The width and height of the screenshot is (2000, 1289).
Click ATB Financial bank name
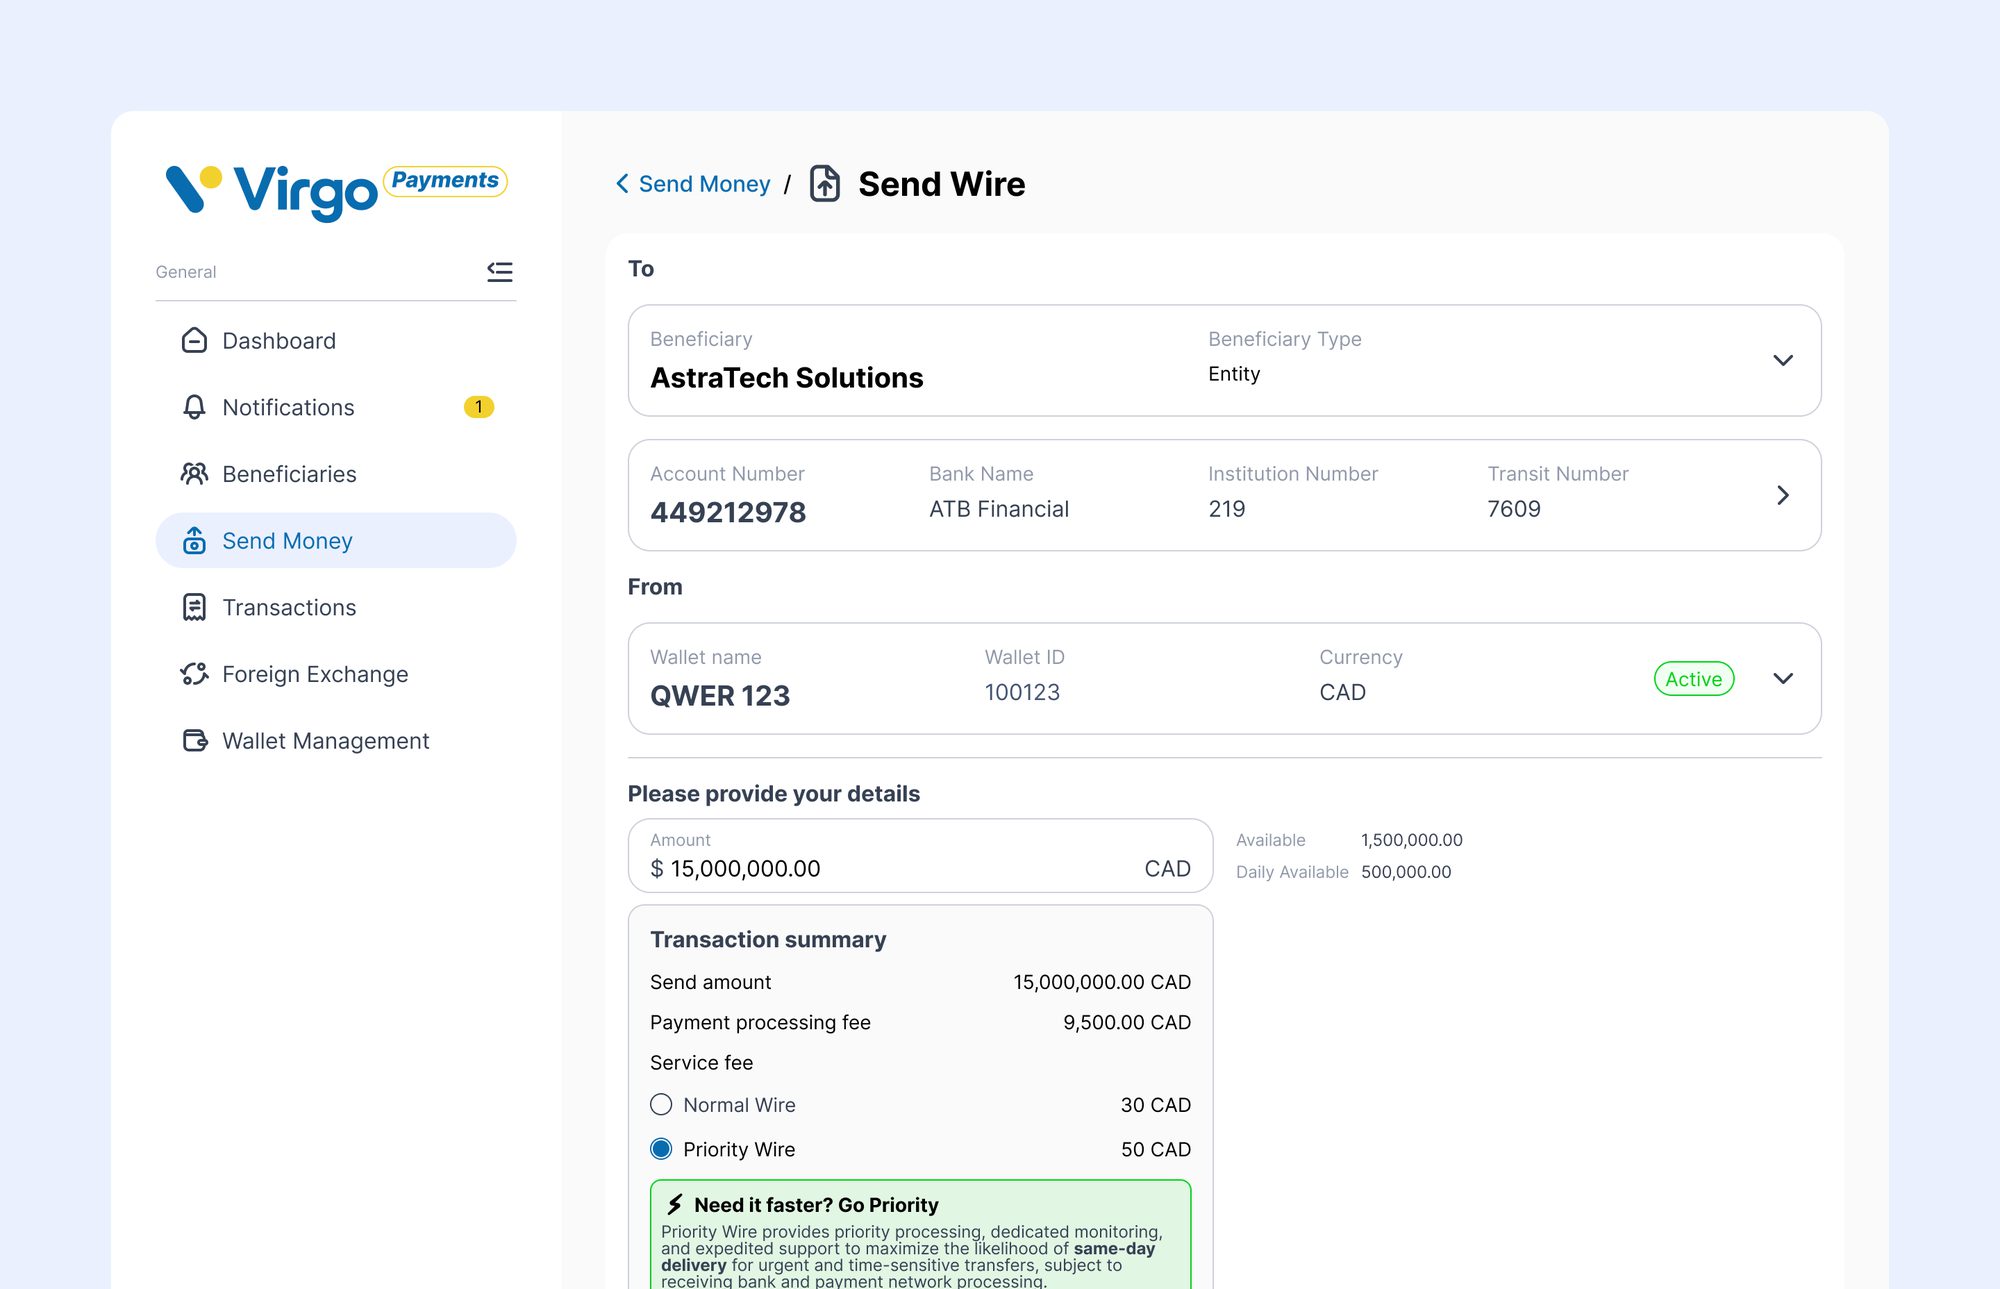click(999, 509)
